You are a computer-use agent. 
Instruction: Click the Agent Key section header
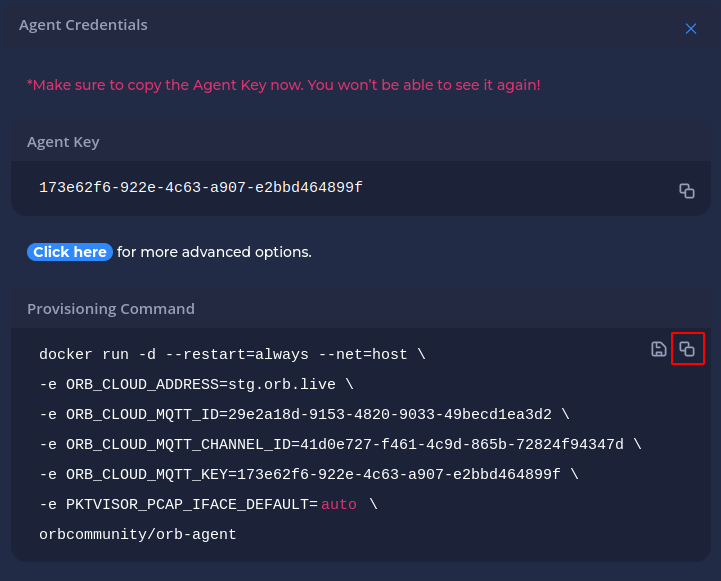pos(63,142)
